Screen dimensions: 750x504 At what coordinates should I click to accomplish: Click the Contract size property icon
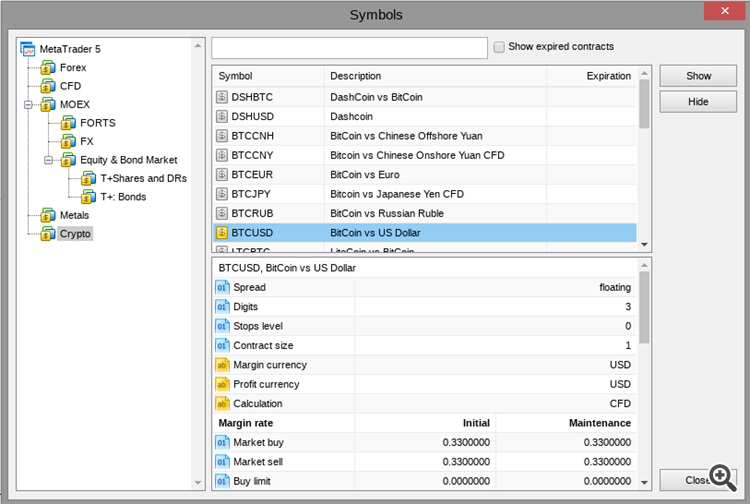tap(222, 345)
